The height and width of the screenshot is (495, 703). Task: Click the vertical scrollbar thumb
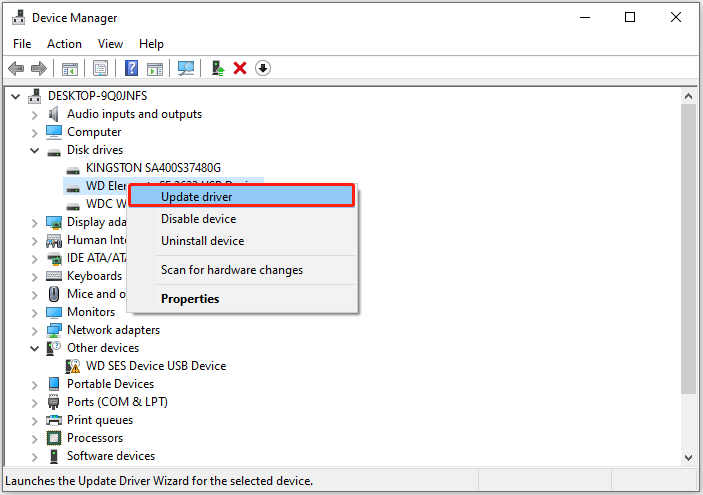[688, 249]
